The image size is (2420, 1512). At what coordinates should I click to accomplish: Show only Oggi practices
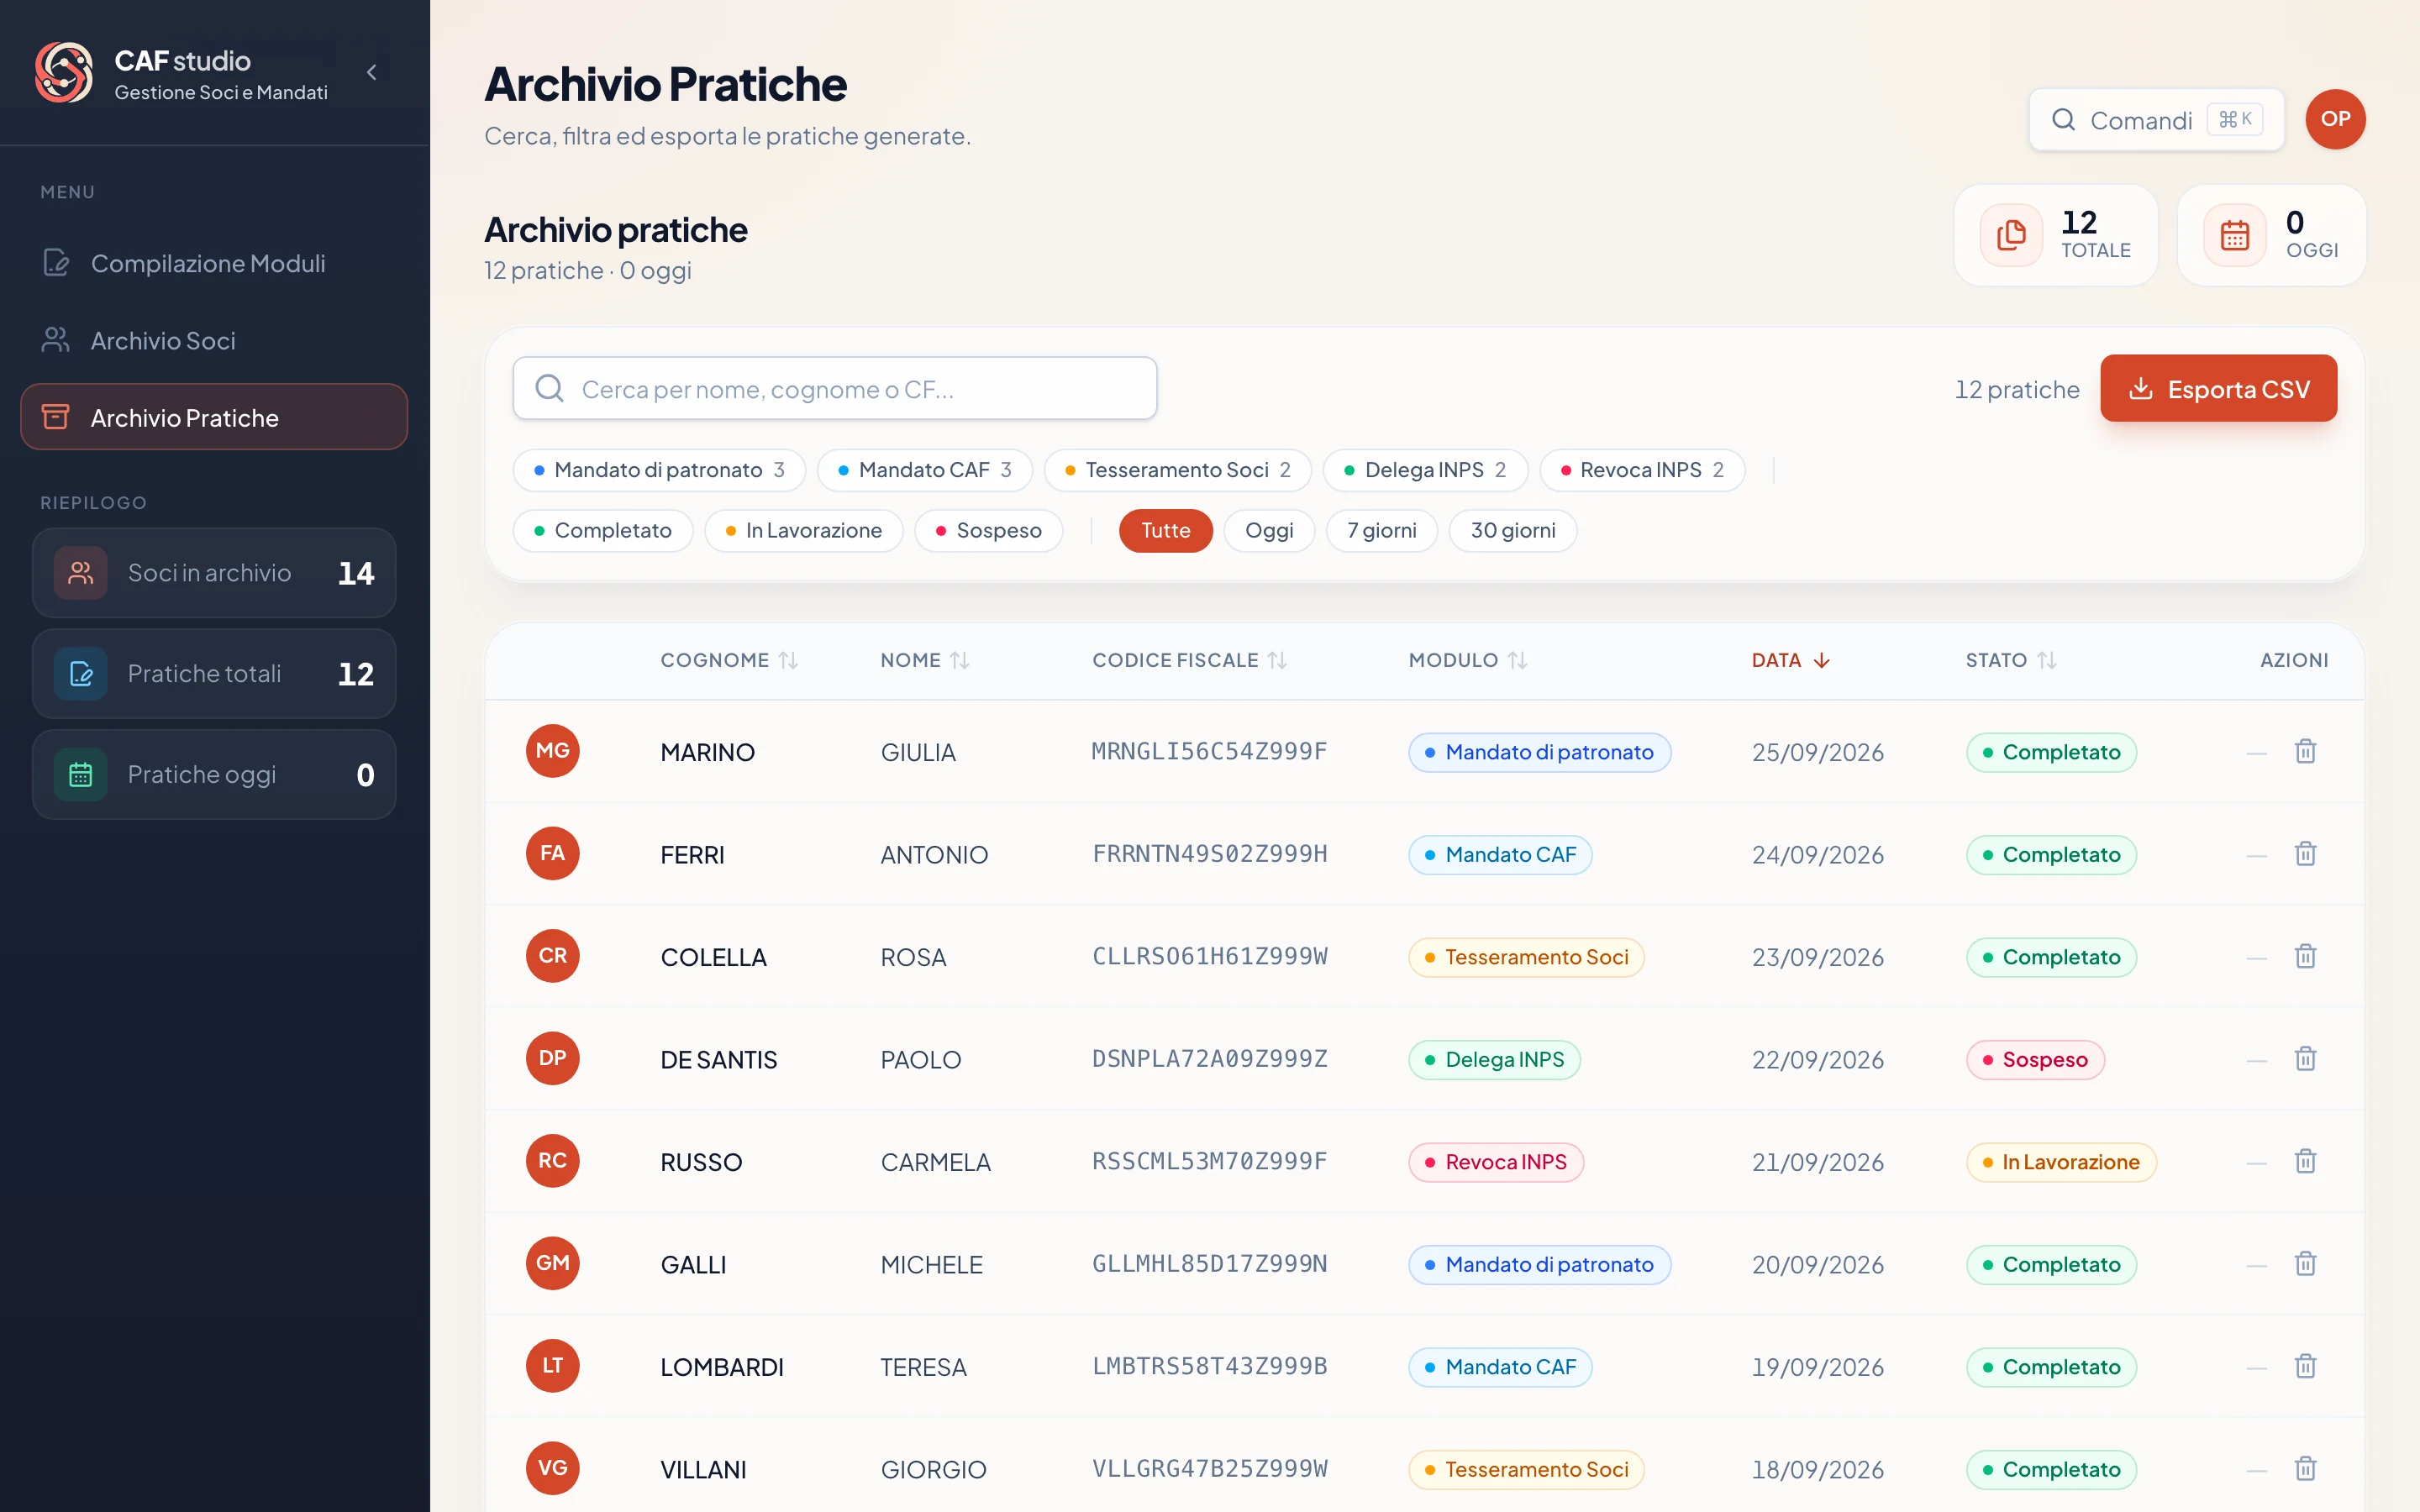click(1269, 531)
